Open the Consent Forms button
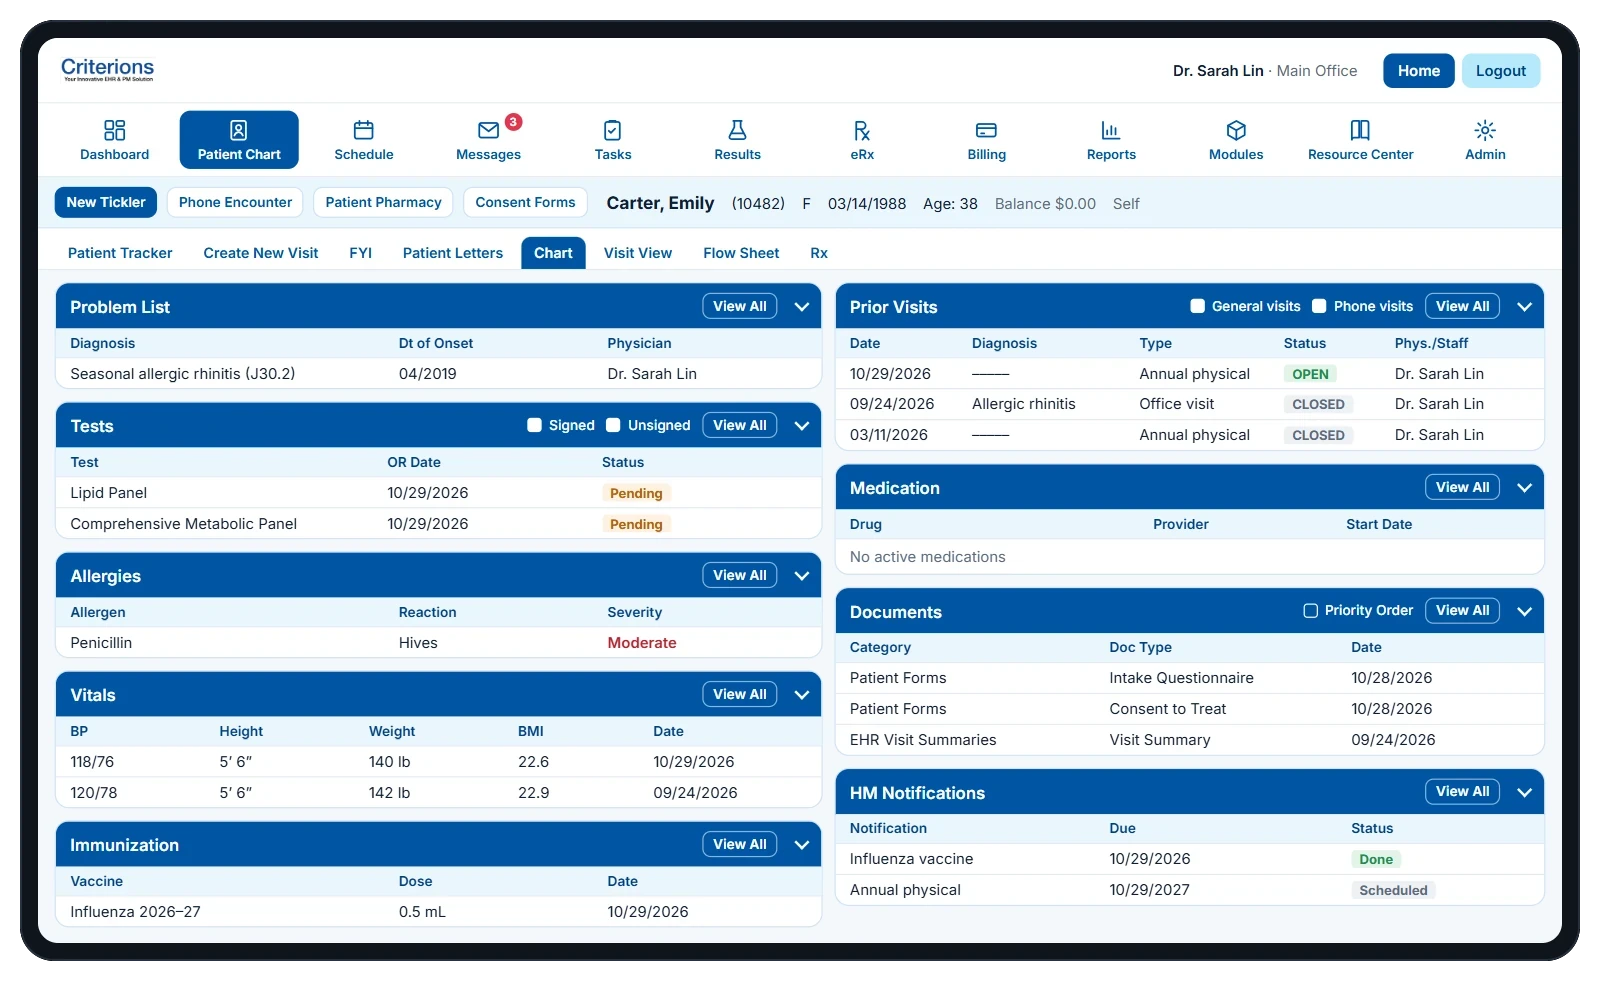Image resolution: width=1600 pixels, height=1000 pixels. [526, 202]
